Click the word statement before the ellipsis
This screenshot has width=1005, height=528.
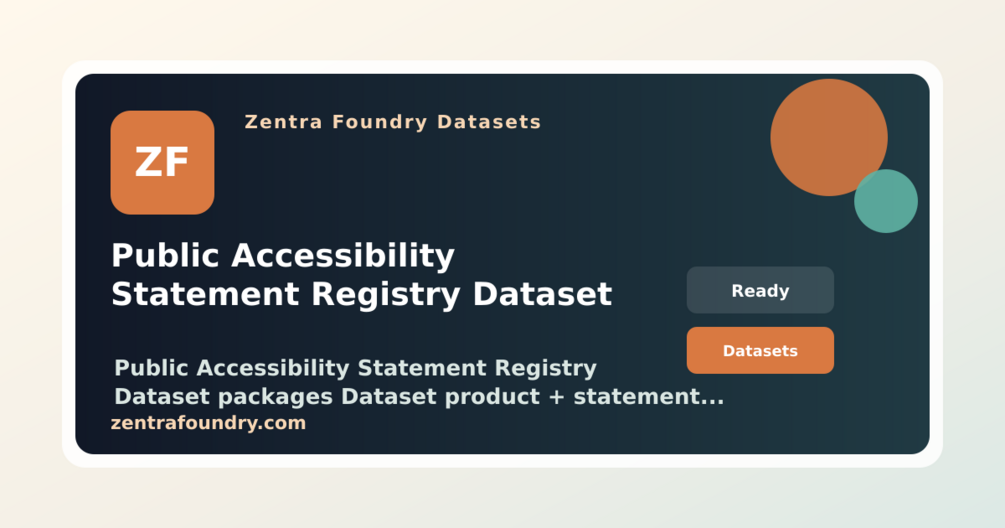636,397
